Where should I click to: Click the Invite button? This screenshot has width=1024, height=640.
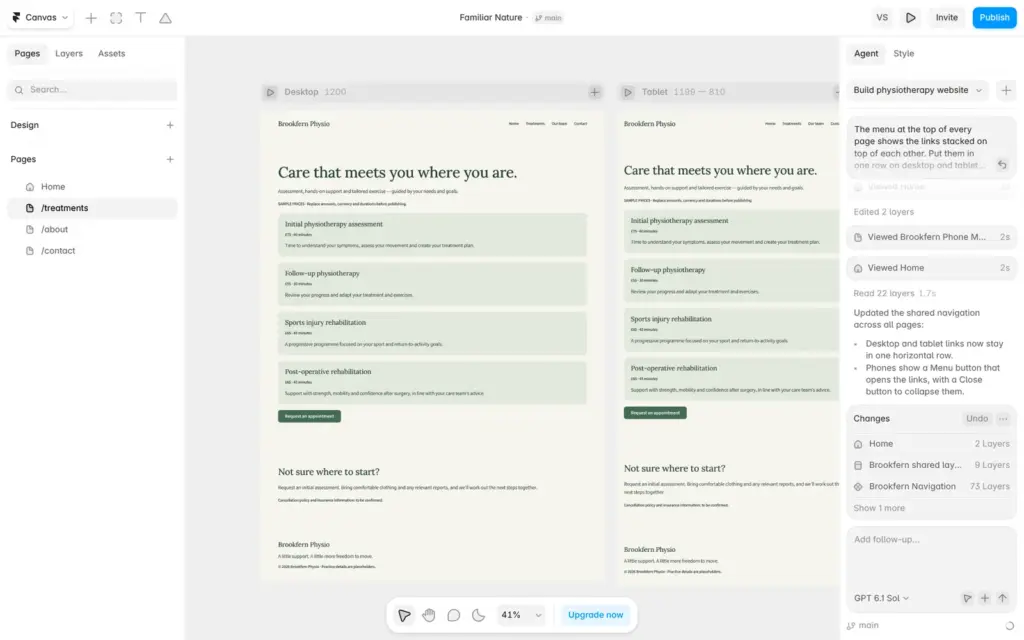click(946, 18)
